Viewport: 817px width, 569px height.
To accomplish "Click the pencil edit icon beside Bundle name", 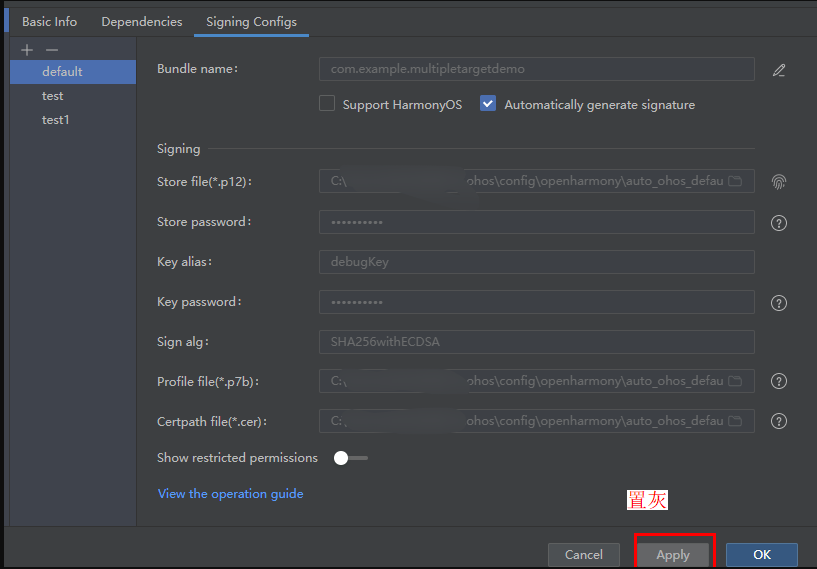I will pos(778,70).
